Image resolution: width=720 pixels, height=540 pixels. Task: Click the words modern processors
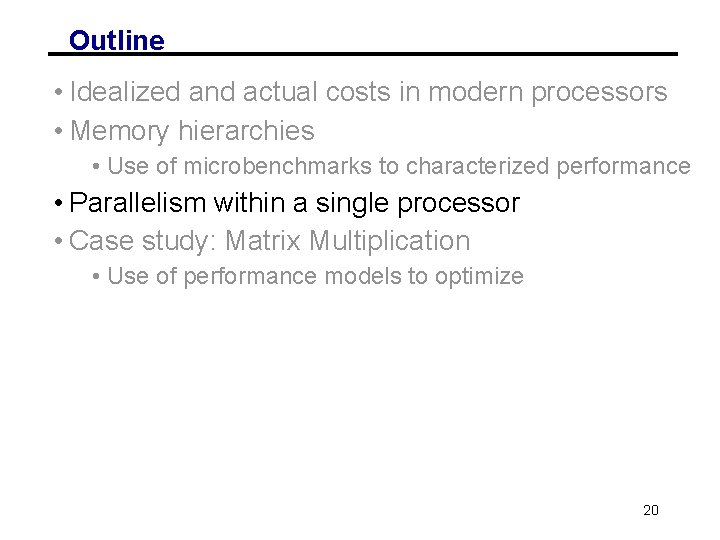click(548, 92)
